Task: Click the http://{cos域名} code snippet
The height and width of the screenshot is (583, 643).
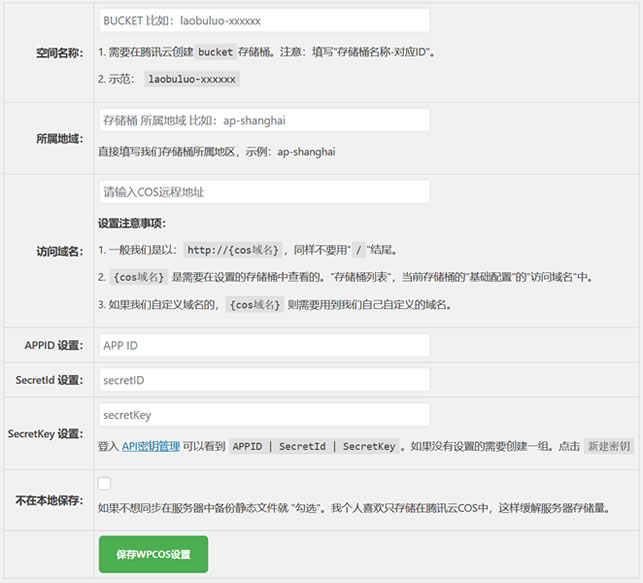Action: 233,250
